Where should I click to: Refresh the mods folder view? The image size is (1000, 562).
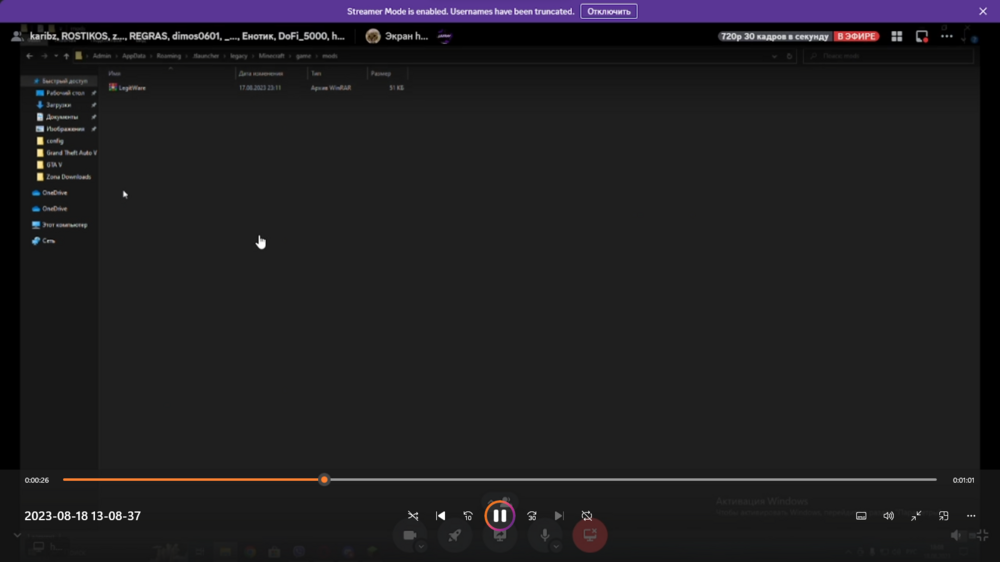(790, 56)
